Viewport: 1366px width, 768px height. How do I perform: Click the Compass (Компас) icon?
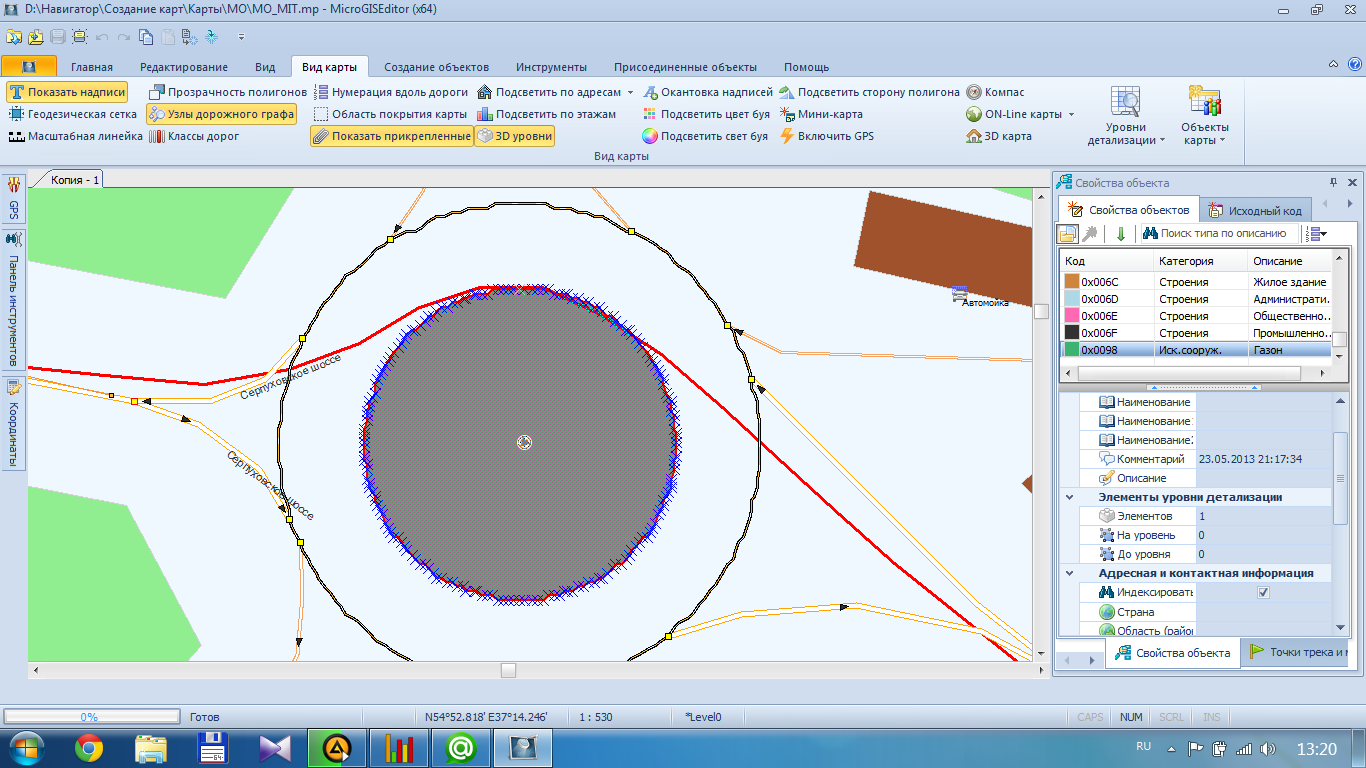point(974,92)
